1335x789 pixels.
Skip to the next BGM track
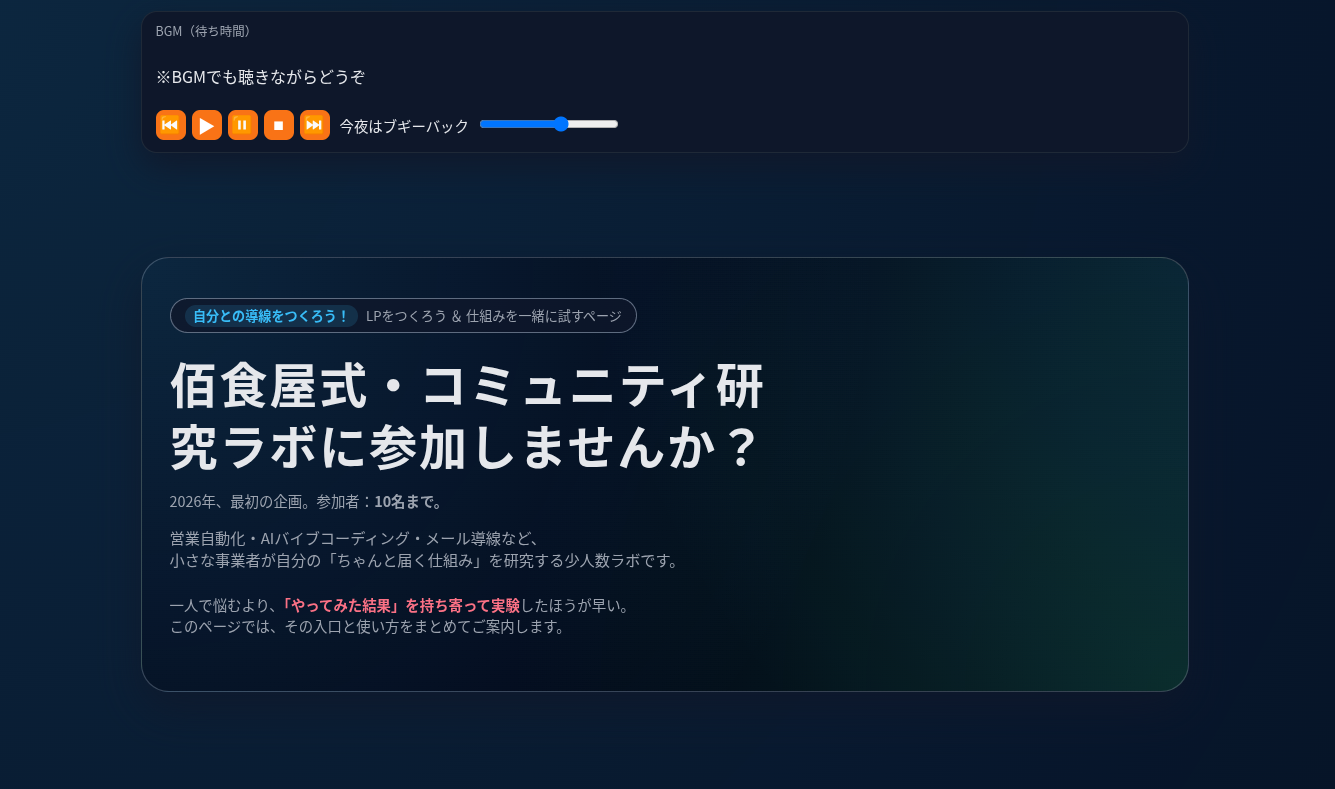click(x=315, y=125)
